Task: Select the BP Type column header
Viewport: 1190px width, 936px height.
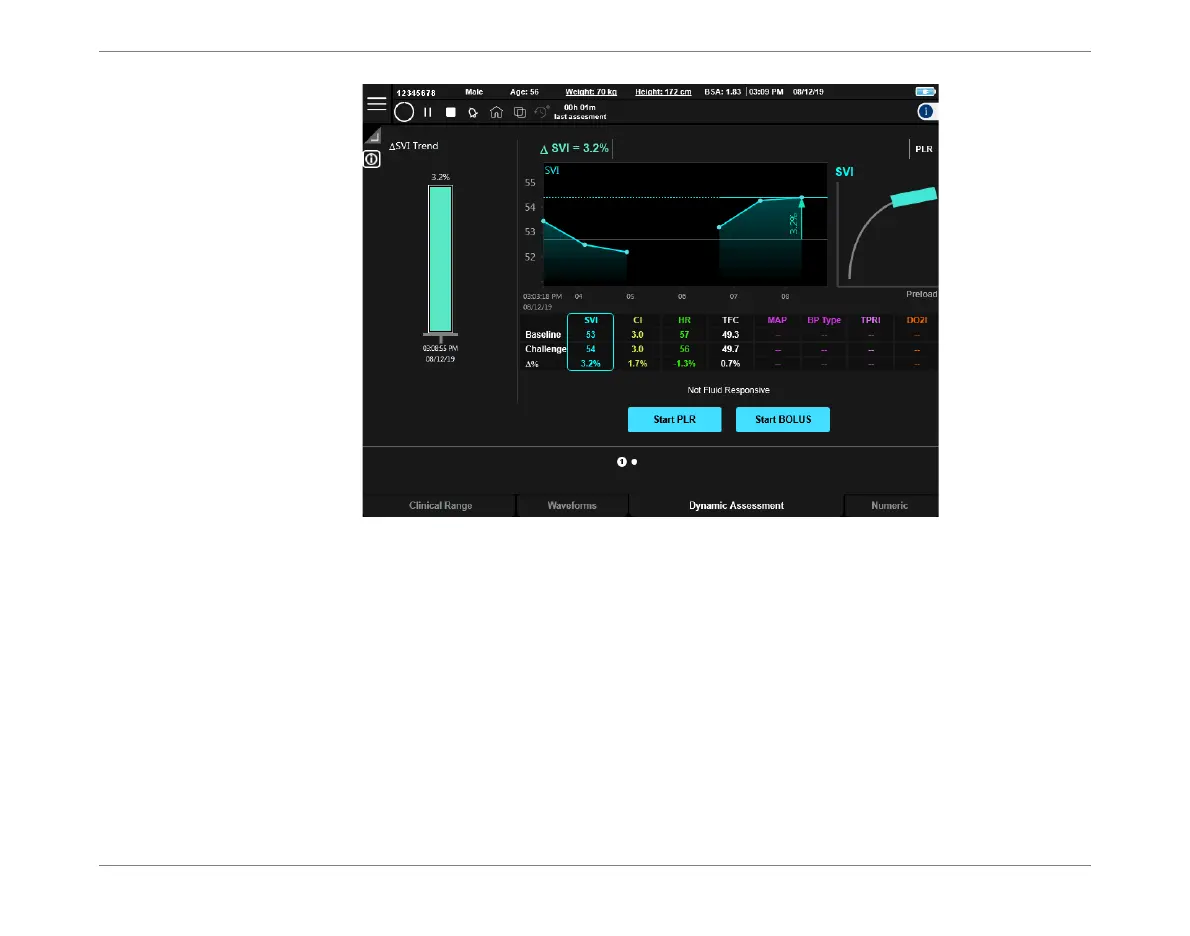Action: point(824,320)
